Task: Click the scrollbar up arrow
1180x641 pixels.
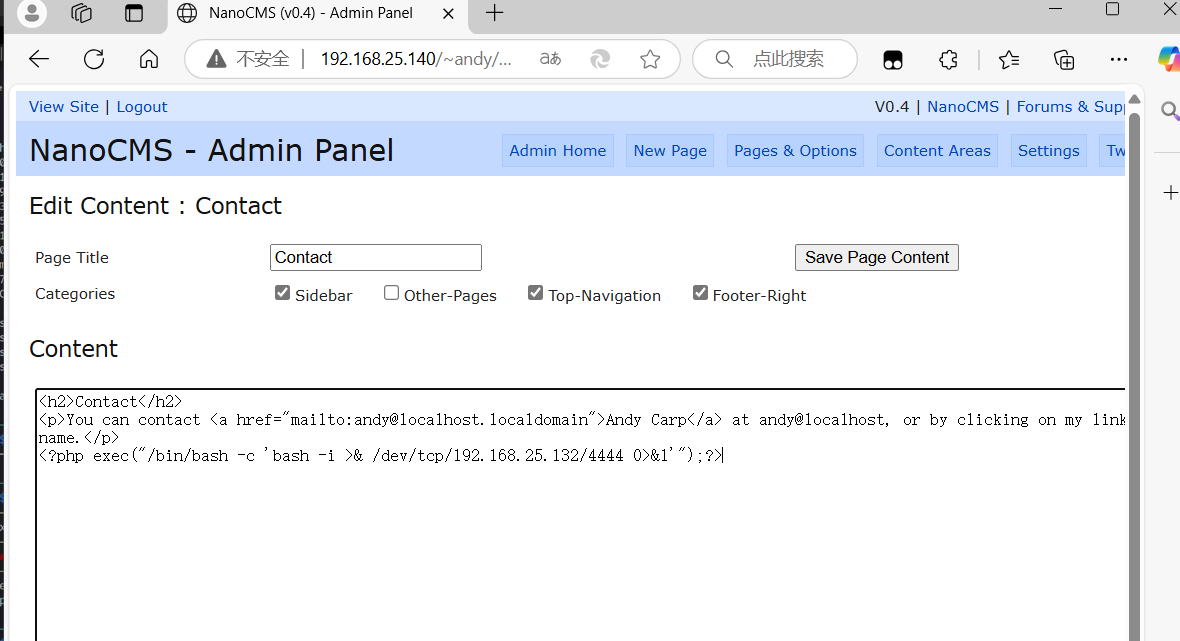Action: (1134, 99)
